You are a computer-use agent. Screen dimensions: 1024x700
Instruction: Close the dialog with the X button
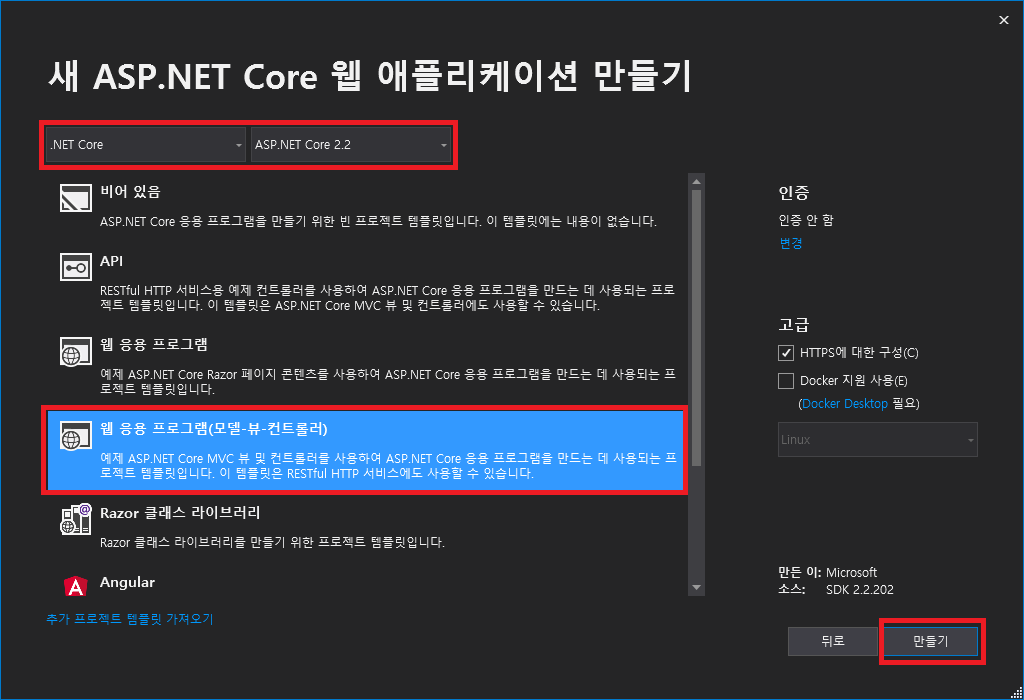coord(1004,20)
